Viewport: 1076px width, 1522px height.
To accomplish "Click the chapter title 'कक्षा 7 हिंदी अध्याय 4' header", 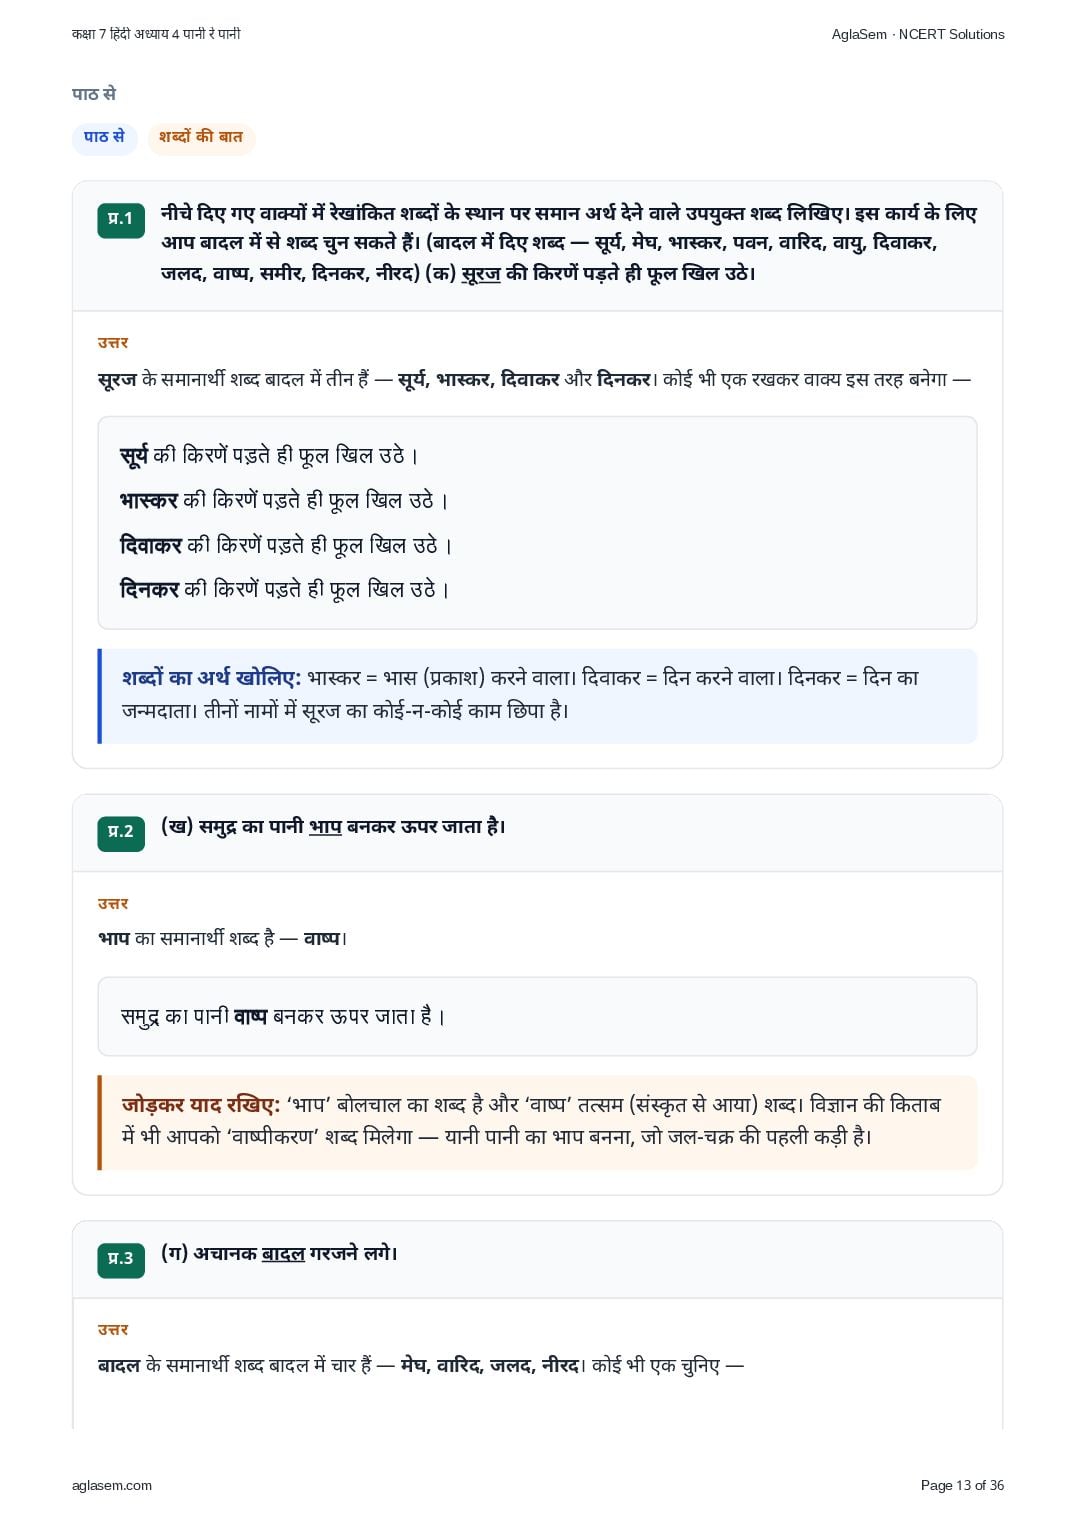I will (156, 34).
